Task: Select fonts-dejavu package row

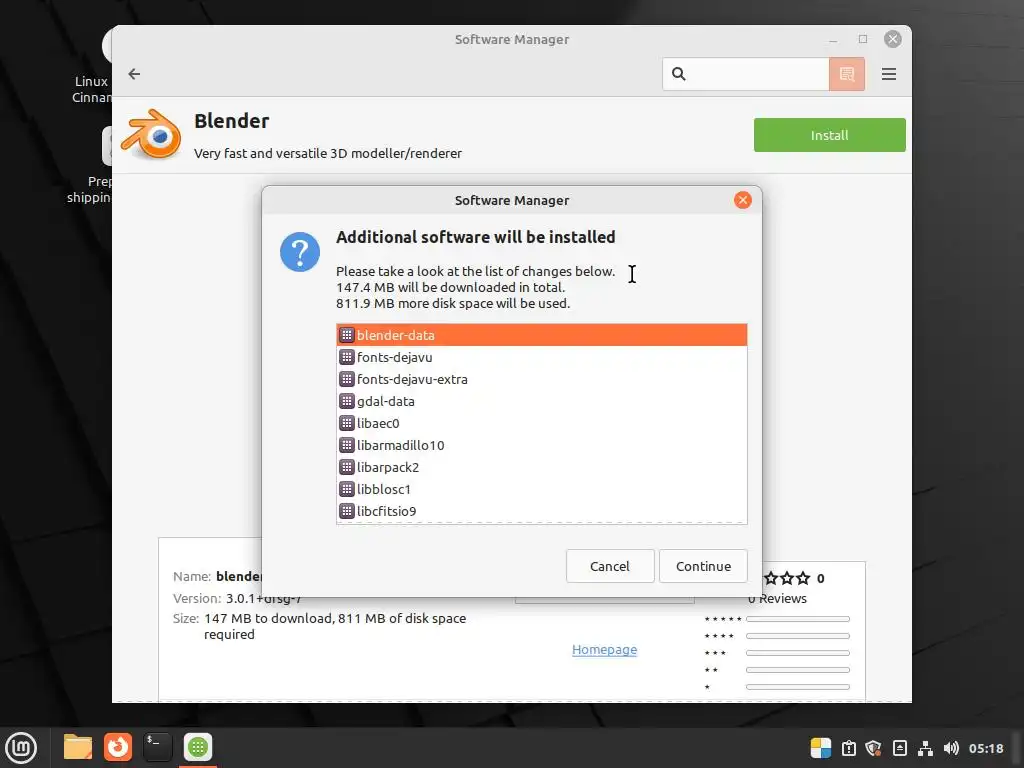Action: [x=541, y=357]
